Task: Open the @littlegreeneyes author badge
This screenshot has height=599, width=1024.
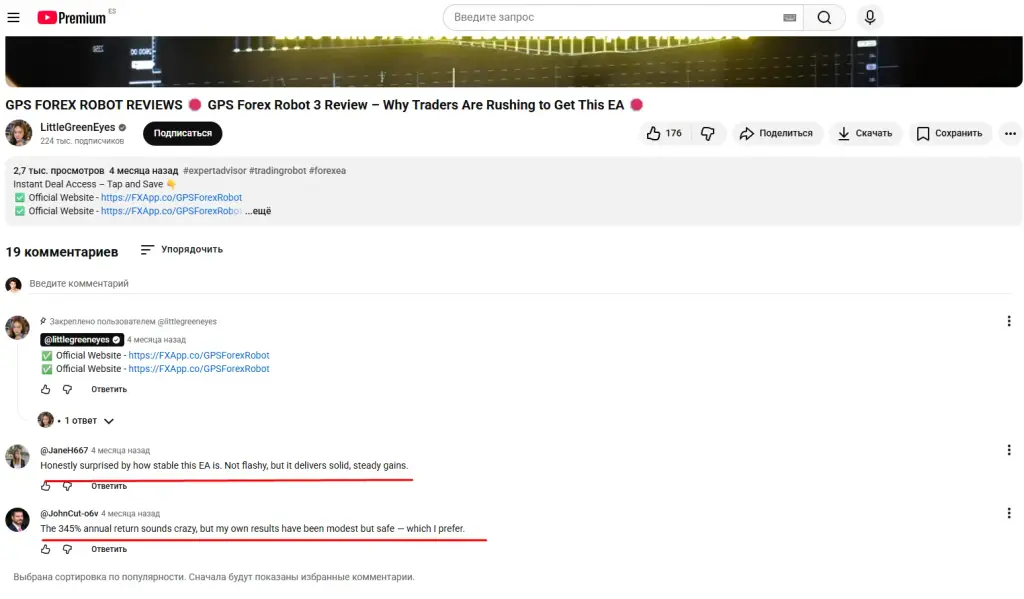Action: pos(82,340)
